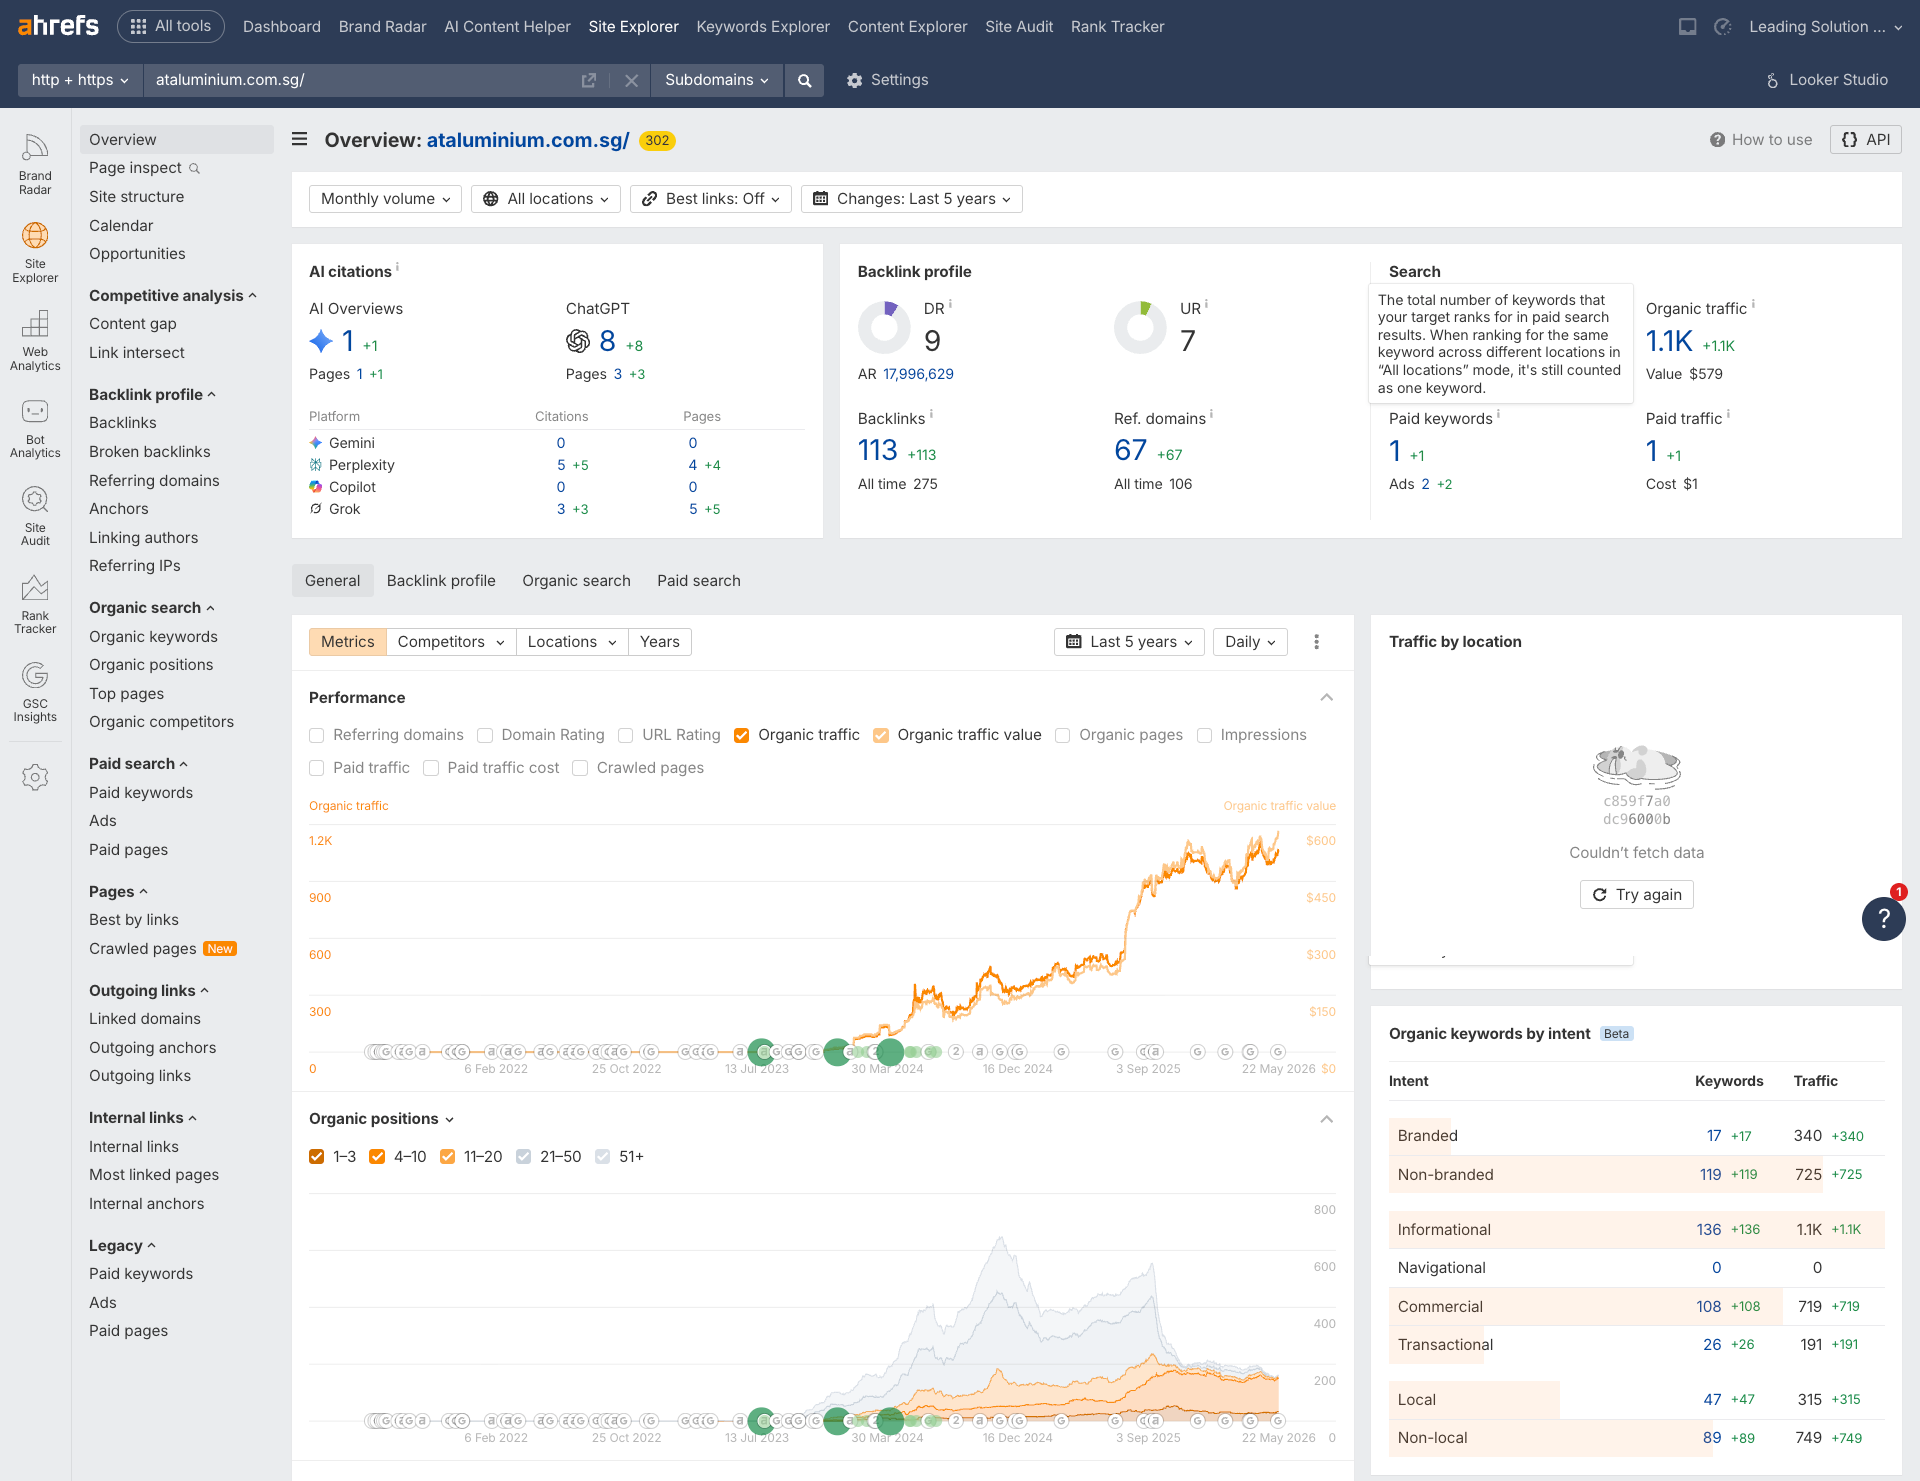Viewport: 1920px width, 1481px height.
Task: Select the Years chart tab
Action: click(x=660, y=642)
